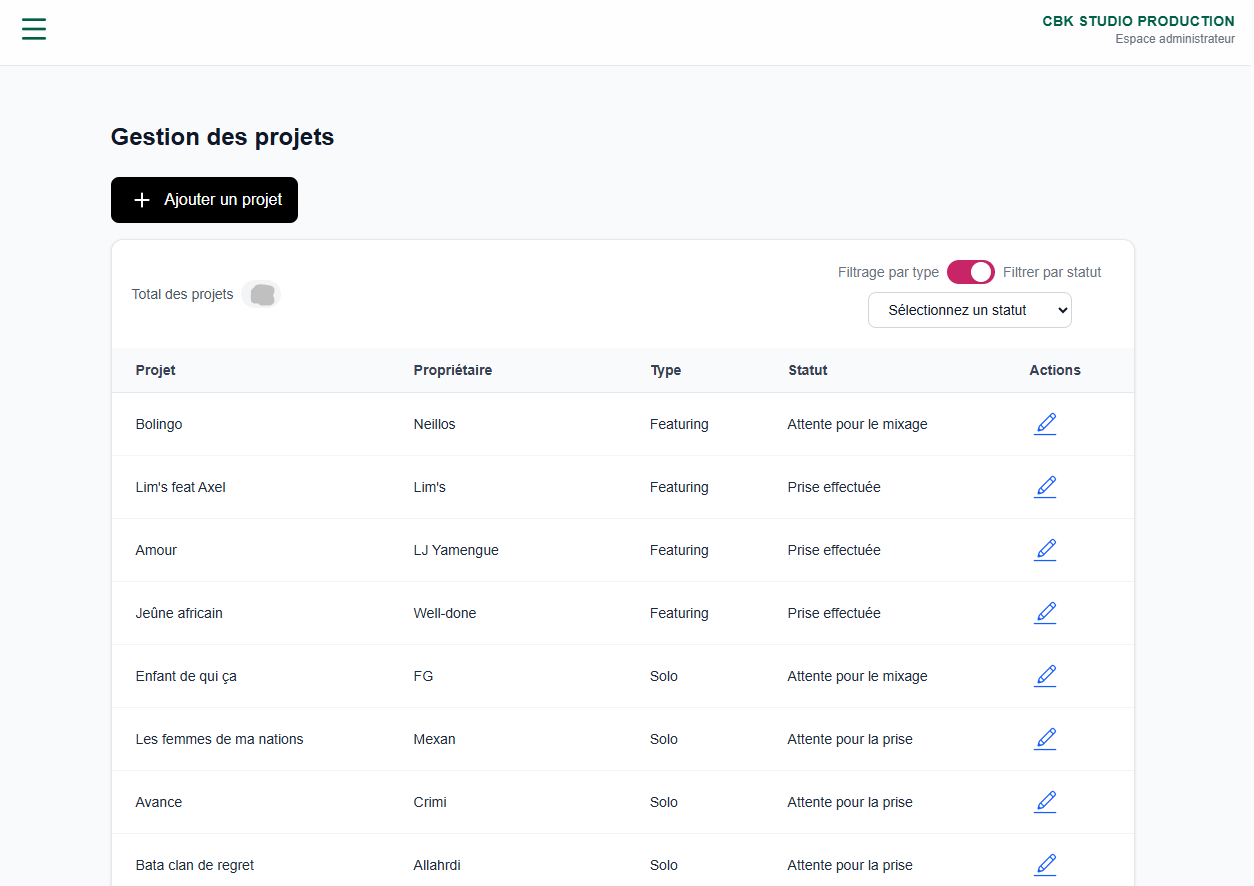Toggle the filter type/status switch

click(x=971, y=272)
